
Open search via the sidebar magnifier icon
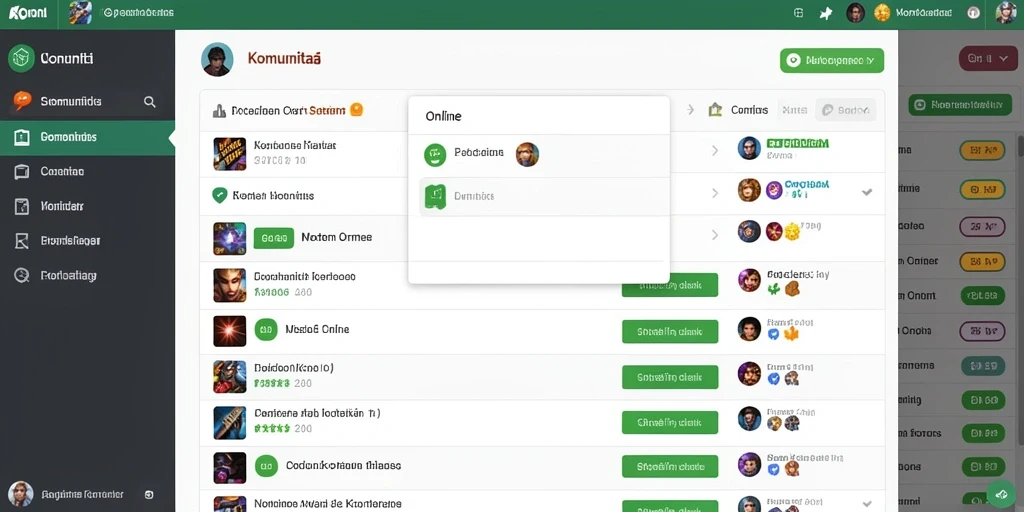tap(150, 102)
